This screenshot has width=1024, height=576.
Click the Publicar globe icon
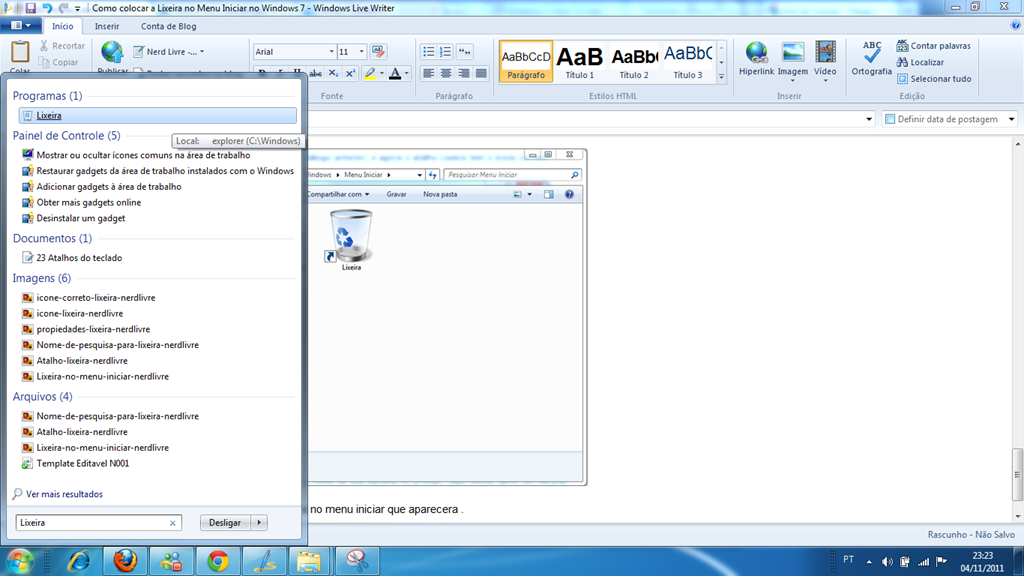pos(112,52)
